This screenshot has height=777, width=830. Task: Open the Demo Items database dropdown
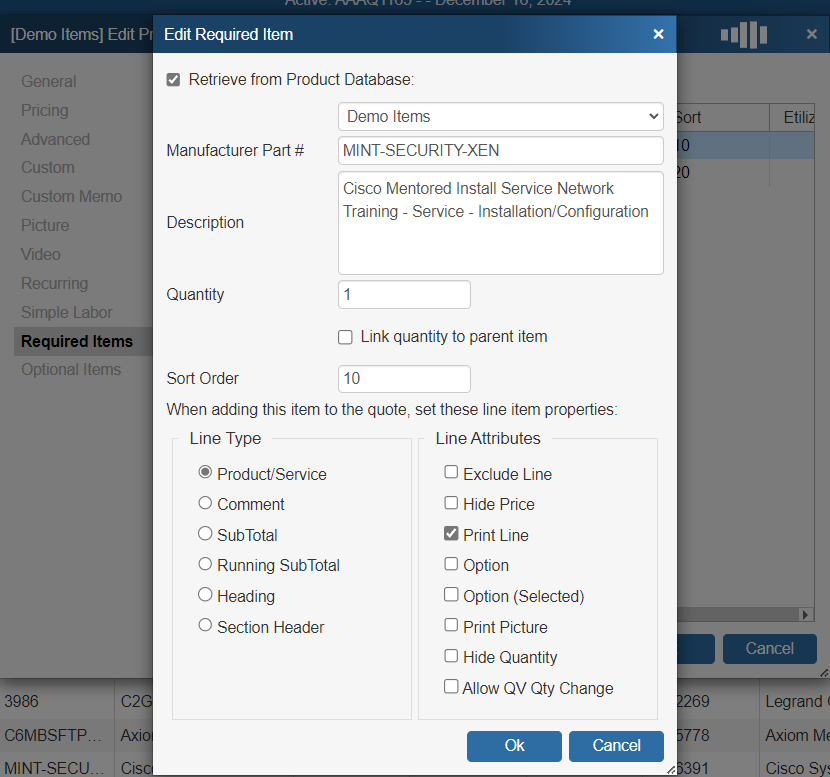(x=500, y=116)
